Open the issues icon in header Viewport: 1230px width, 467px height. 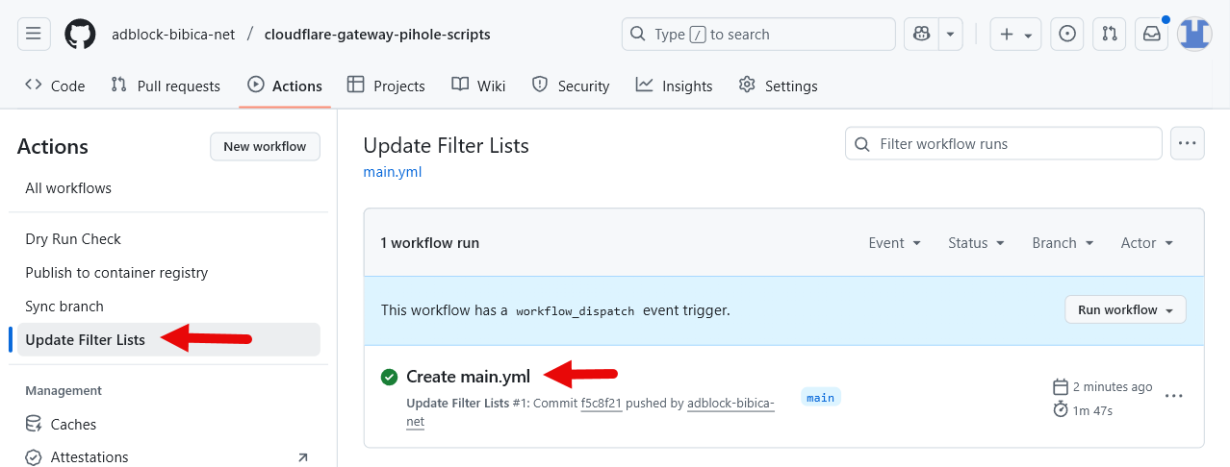coord(1067,34)
